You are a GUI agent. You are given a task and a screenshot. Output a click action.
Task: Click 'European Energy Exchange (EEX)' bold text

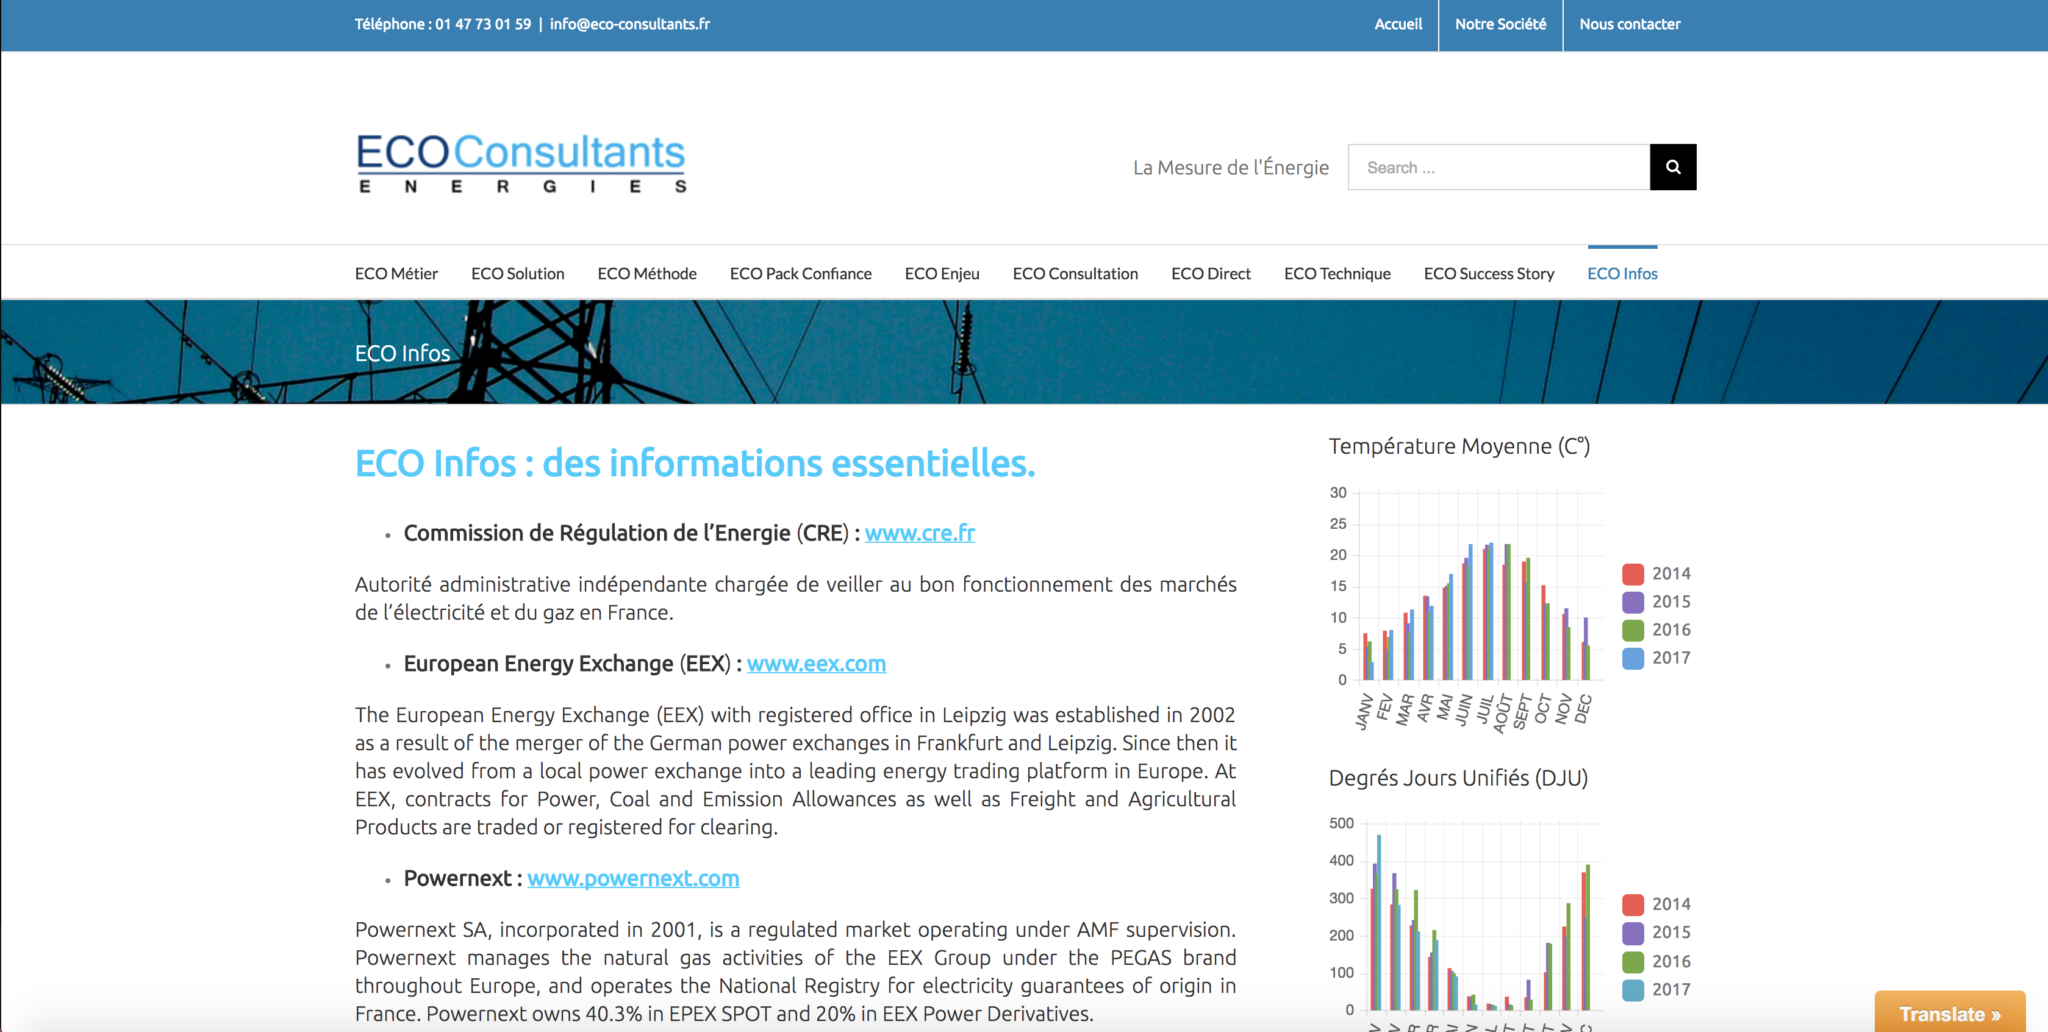click(567, 664)
